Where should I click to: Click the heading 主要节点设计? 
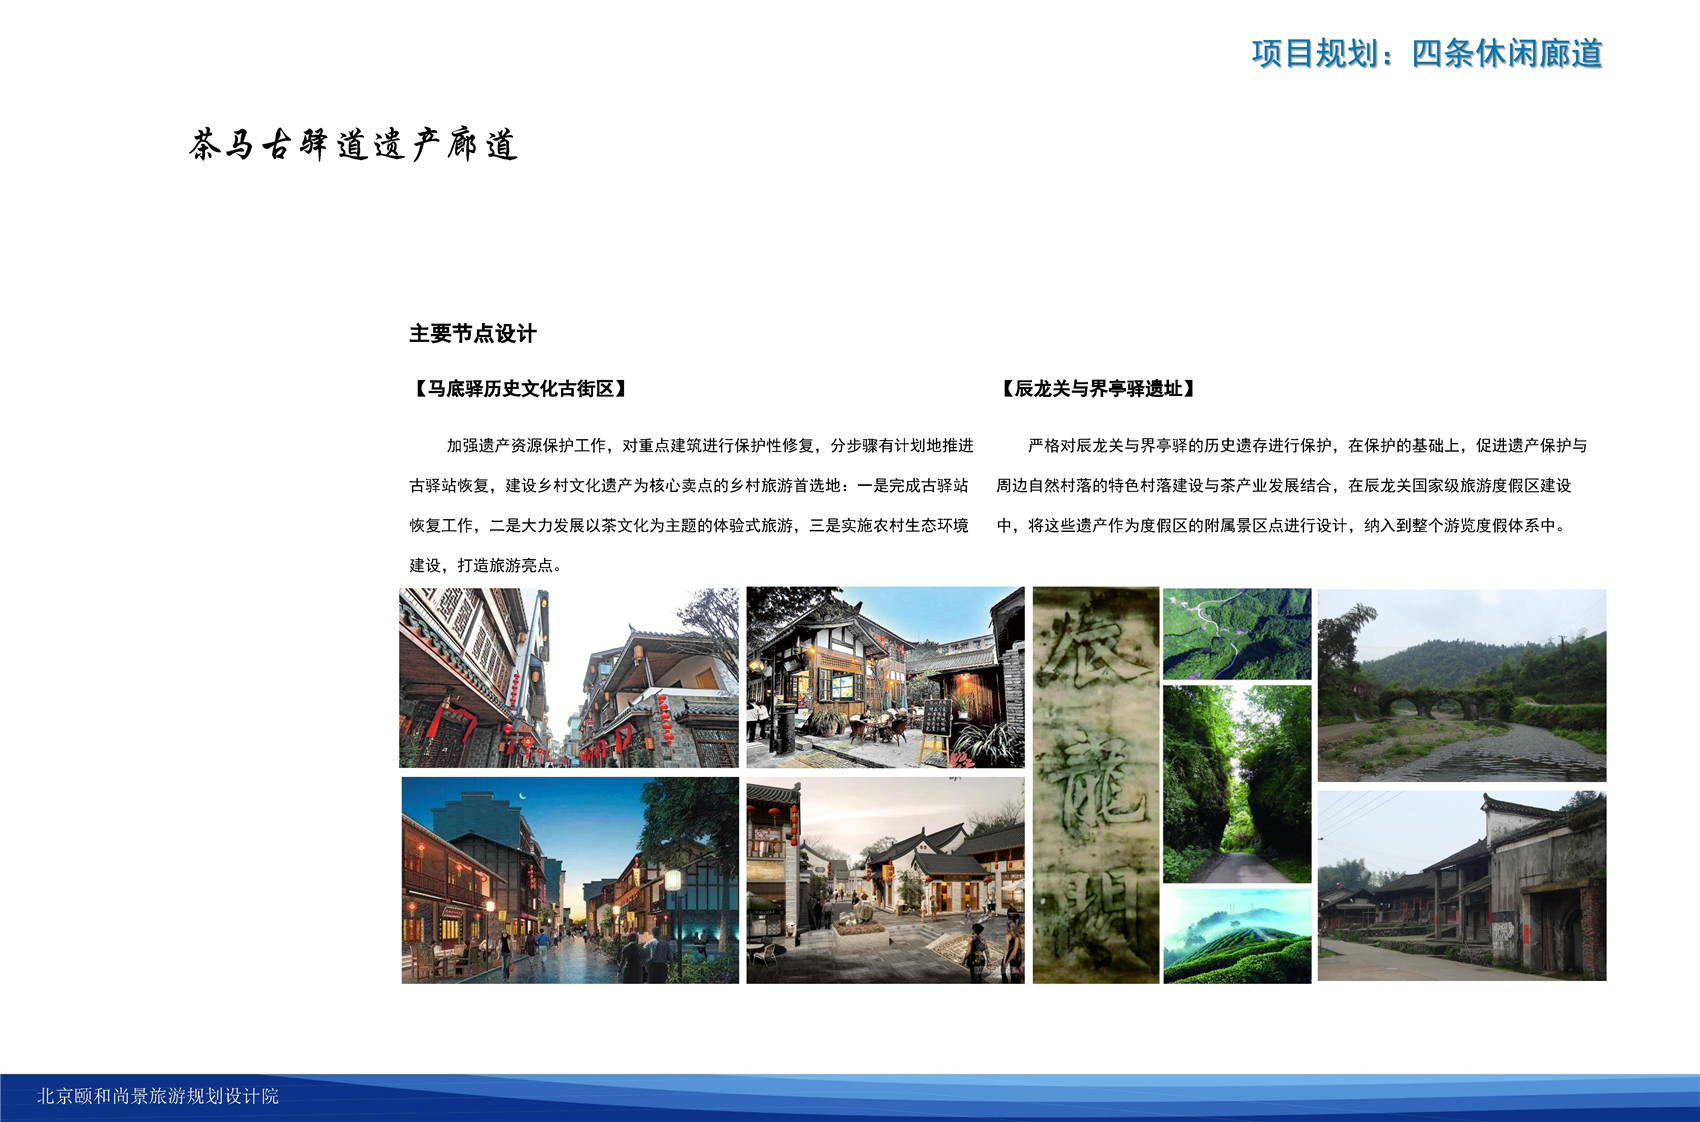(x=473, y=334)
